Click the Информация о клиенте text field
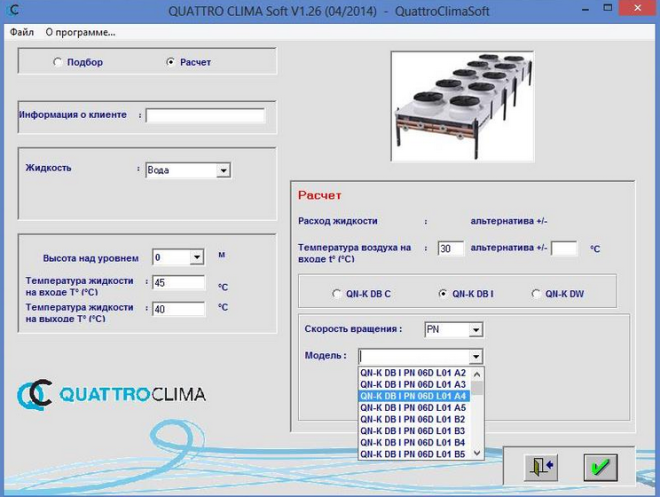The height and width of the screenshot is (497, 660). pyautogui.click(x=205, y=116)
